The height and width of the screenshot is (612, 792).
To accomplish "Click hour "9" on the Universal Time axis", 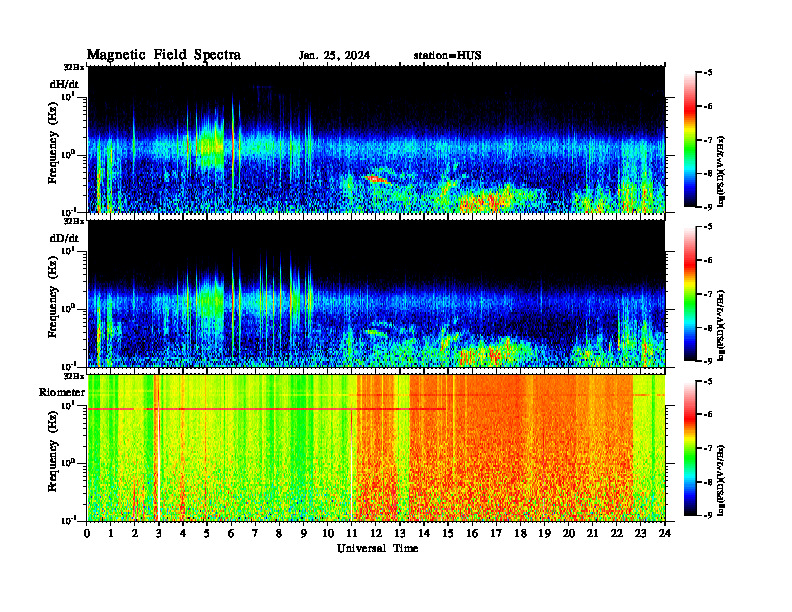I will point(303,533).
